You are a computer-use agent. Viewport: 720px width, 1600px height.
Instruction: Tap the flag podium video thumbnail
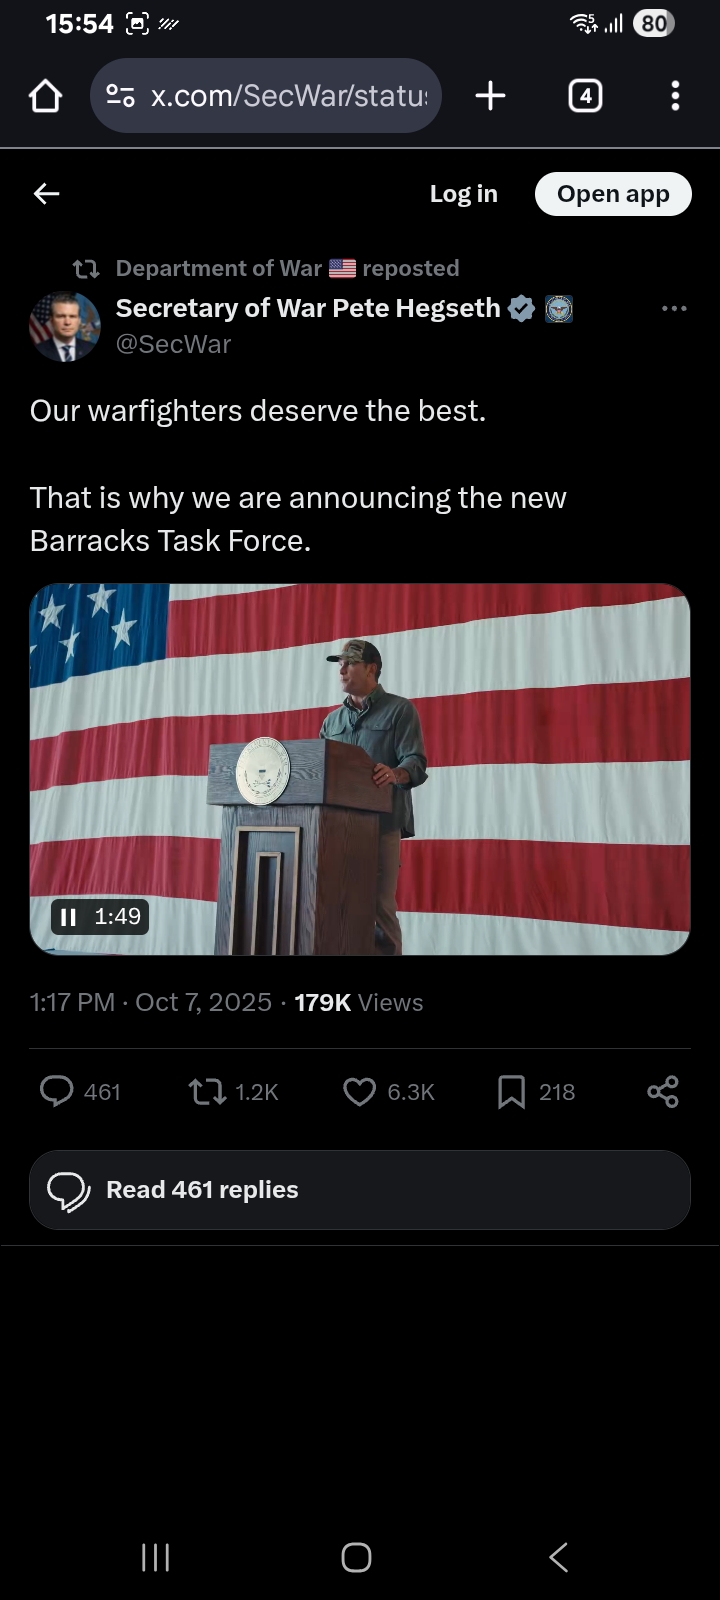[x=360, y=768]
